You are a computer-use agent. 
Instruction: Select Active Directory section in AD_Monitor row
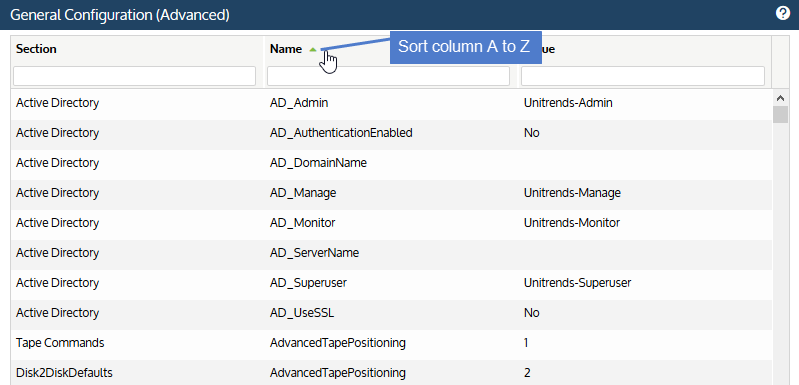[x=58, y=223]
